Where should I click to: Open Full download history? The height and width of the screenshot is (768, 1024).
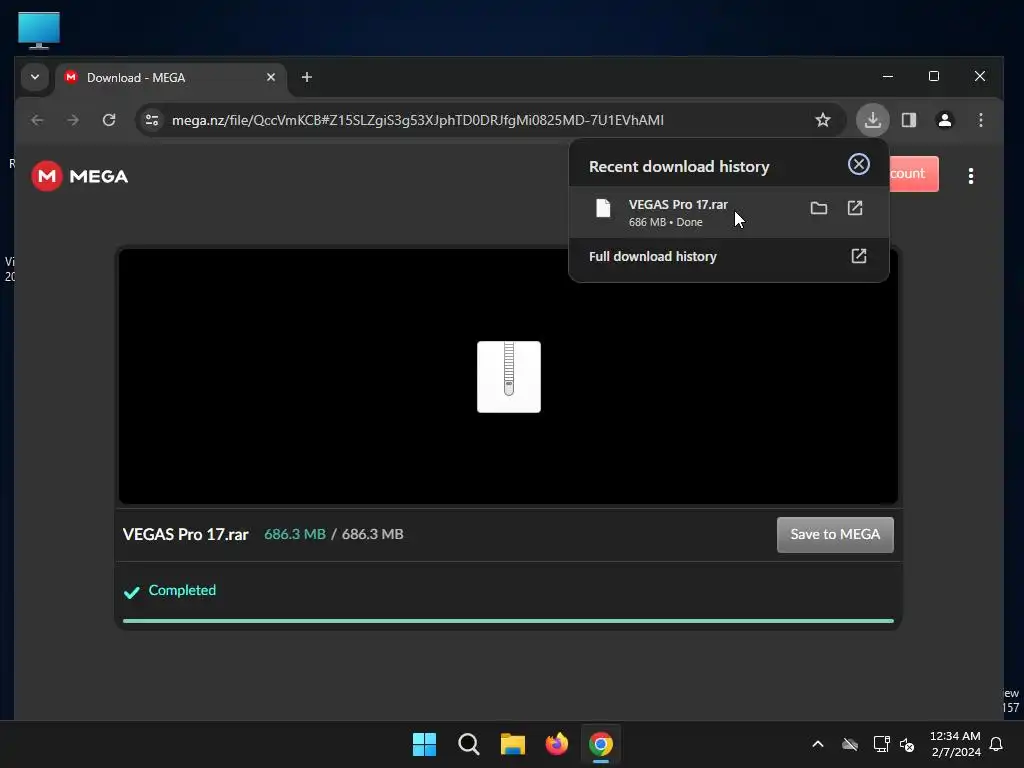pos(728,257)
